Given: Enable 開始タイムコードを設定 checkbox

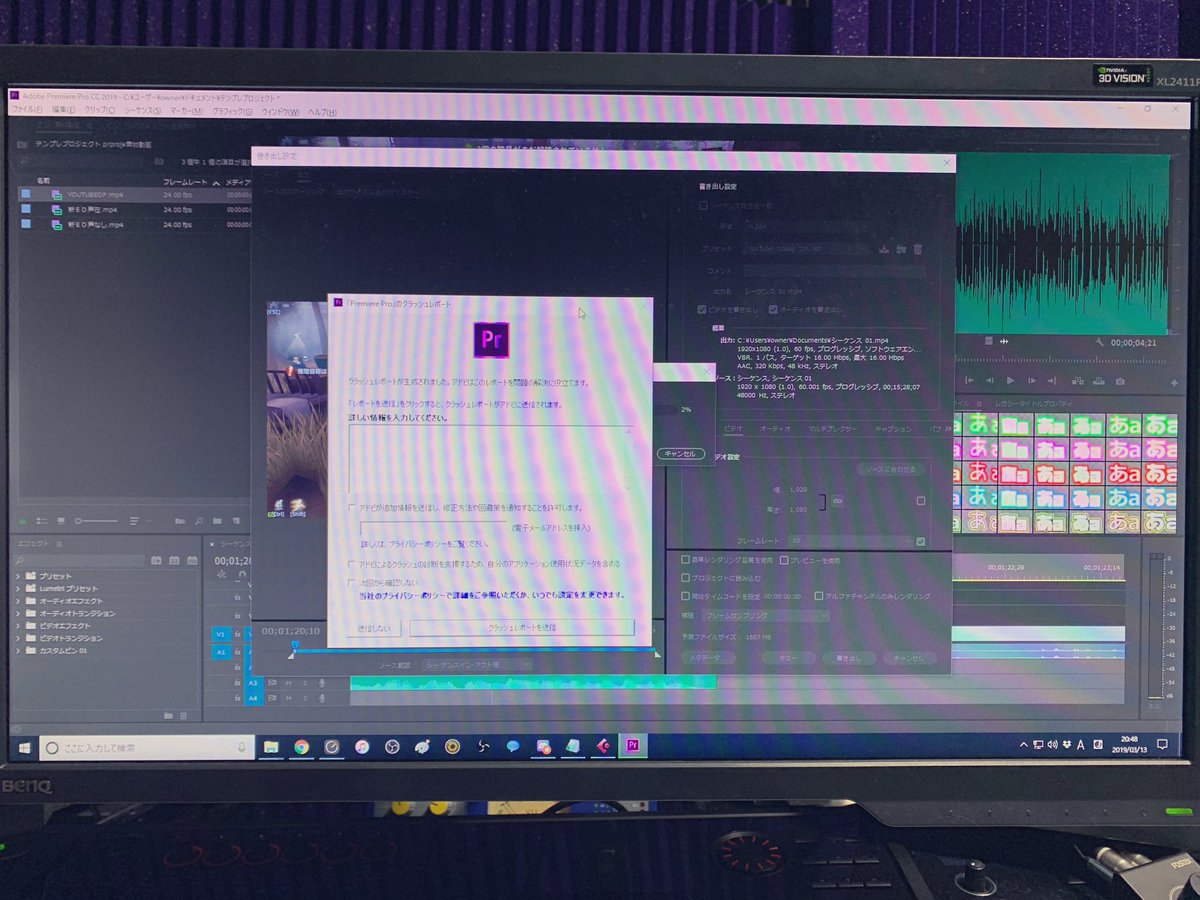Looking at the screenshot, I should 685,595.
